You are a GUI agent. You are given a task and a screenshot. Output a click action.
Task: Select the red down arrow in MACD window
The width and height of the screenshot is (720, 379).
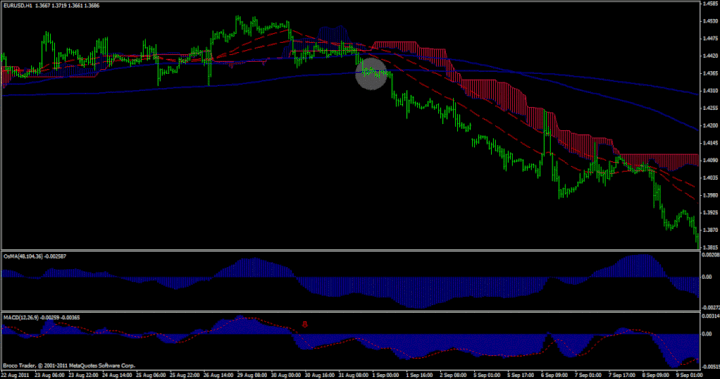[x=304, y=324]
